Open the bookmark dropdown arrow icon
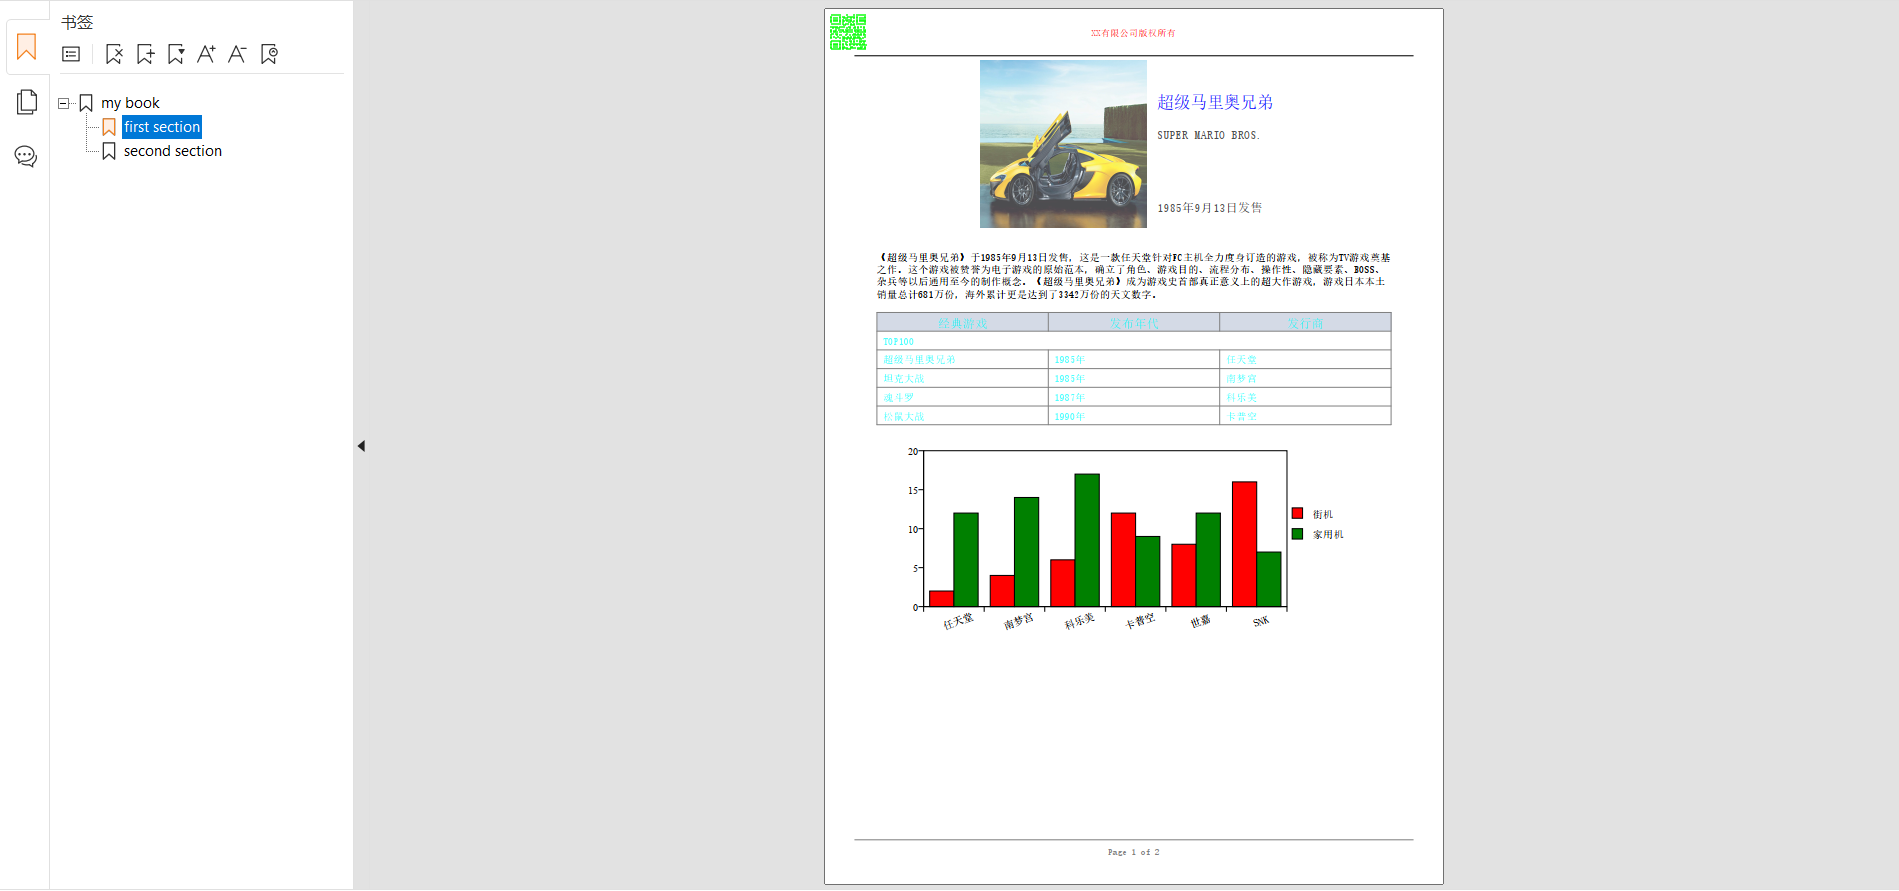This screenshot has height=891, width=1899. [x=176, y=54]
